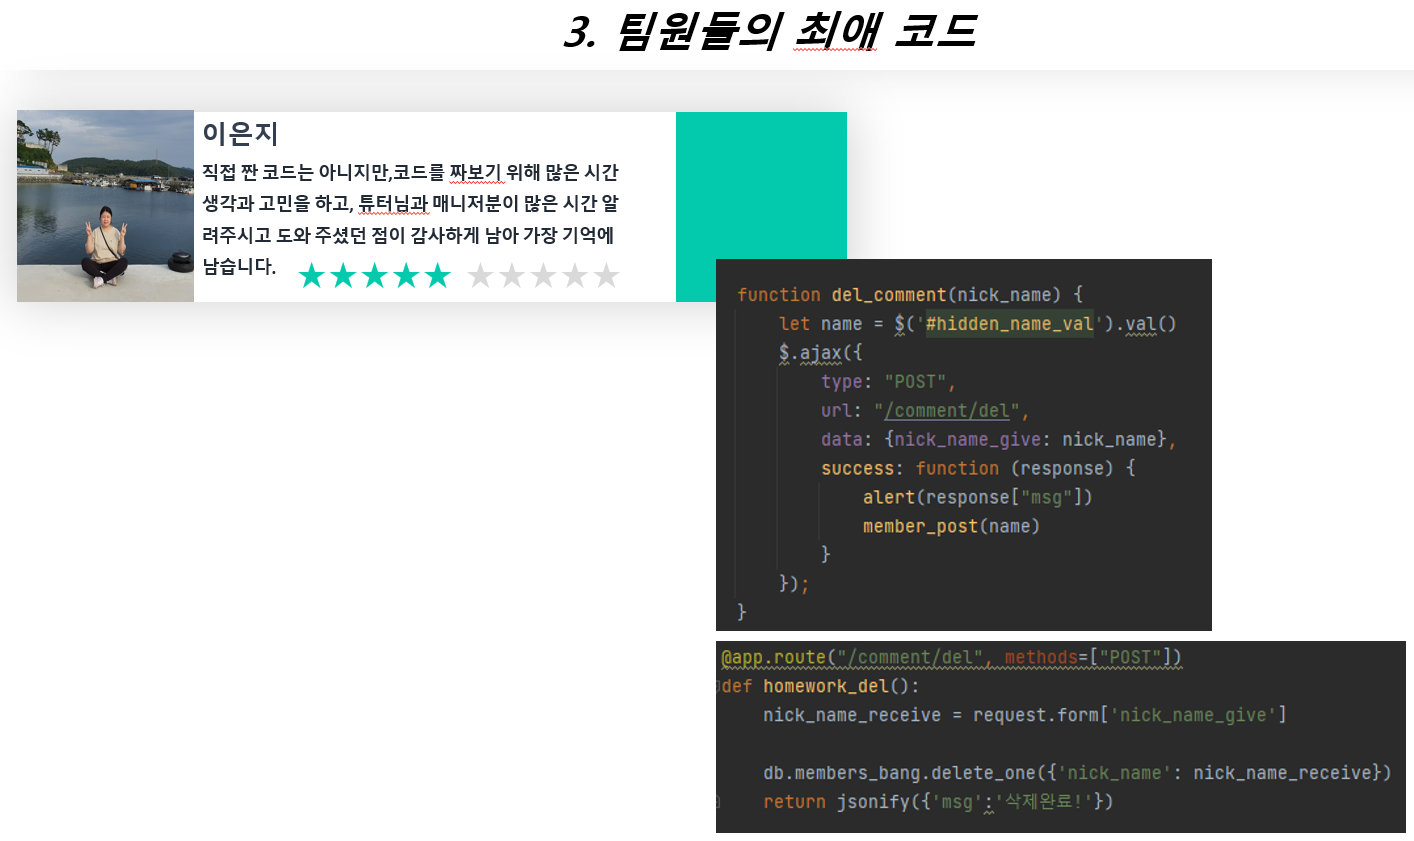Click the 'nick_name_receive = request.form' line
The width and height of the screenshot is (1414, 841).
click(x=1025, y=716)
